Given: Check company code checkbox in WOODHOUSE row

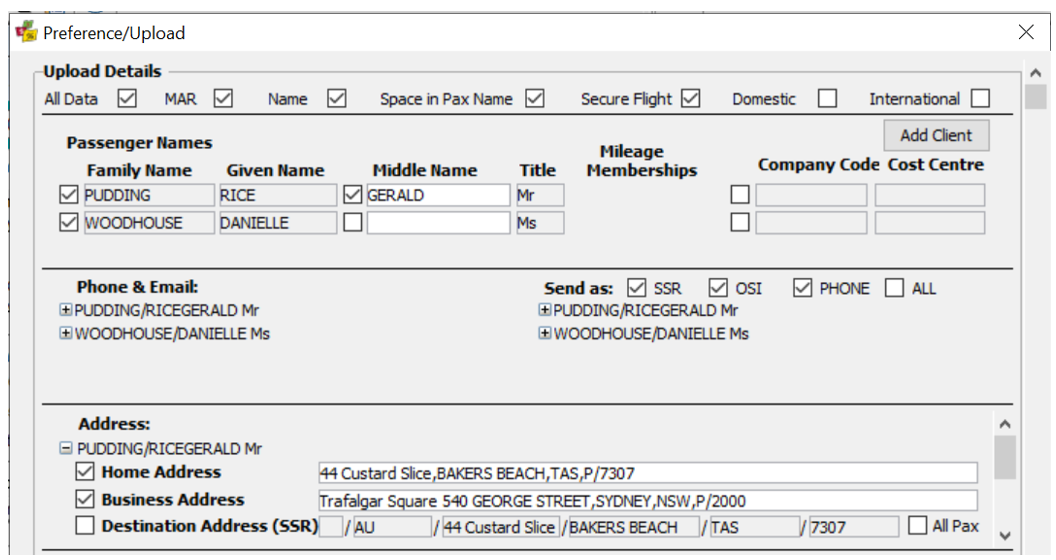Looking at the screenshot, I should (x=740, y=222).
